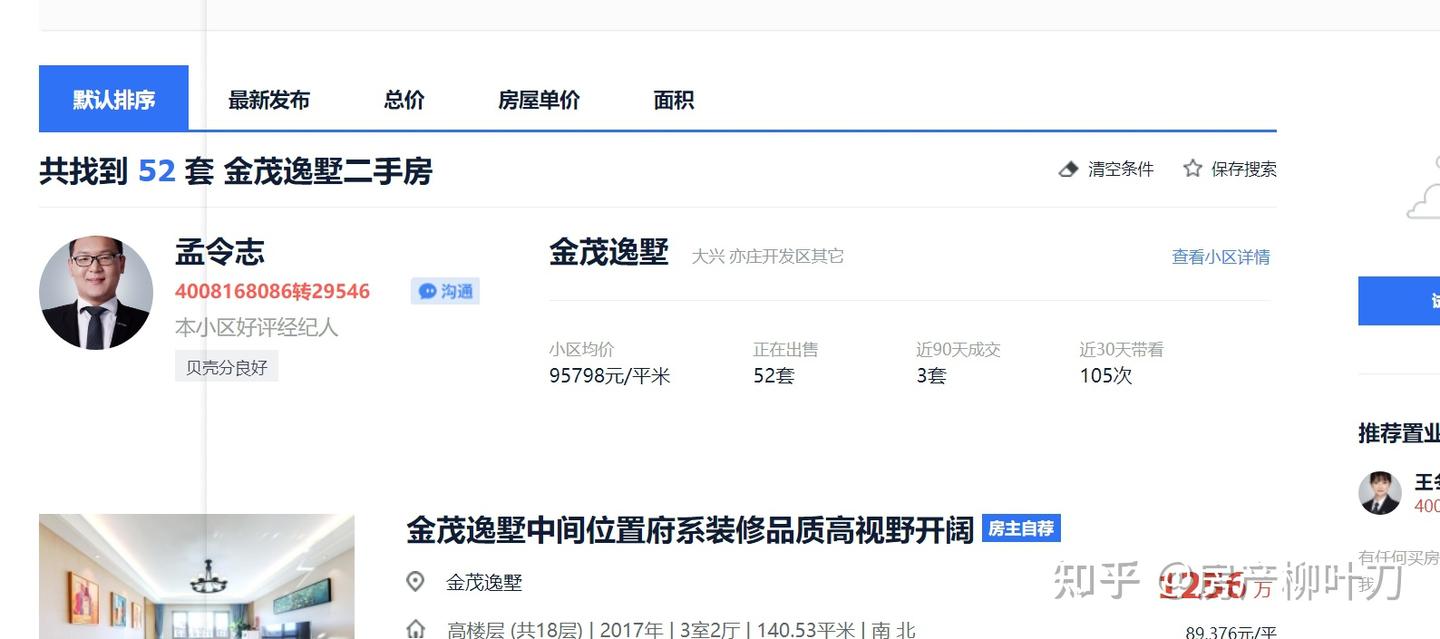The image size is (1440, 639).
Task: Click the 共找到 52 套 result count
Action: click(126, 171)
